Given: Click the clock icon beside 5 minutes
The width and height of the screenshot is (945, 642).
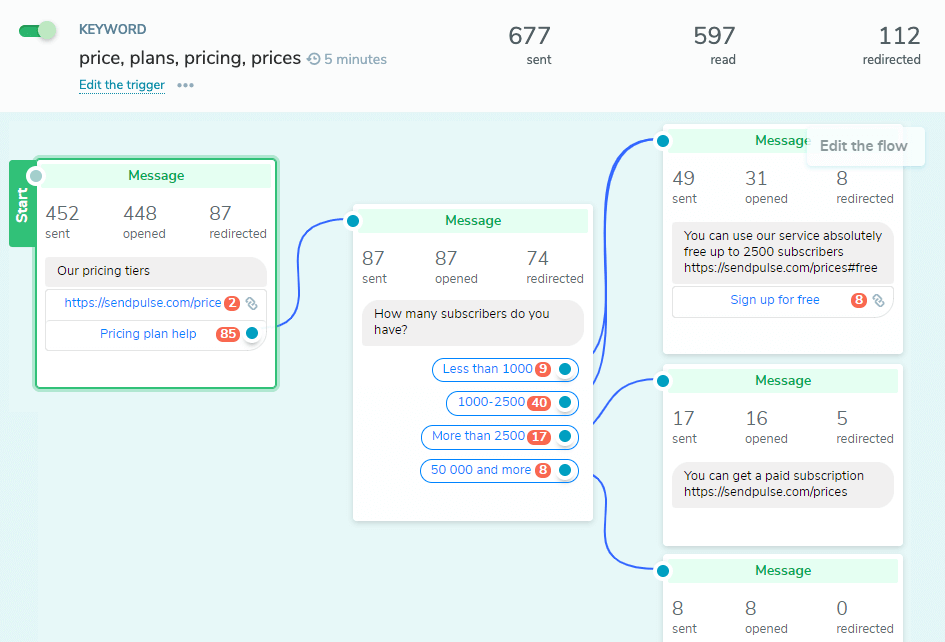Looking at the screenshot, I should (x=314, y=59).
